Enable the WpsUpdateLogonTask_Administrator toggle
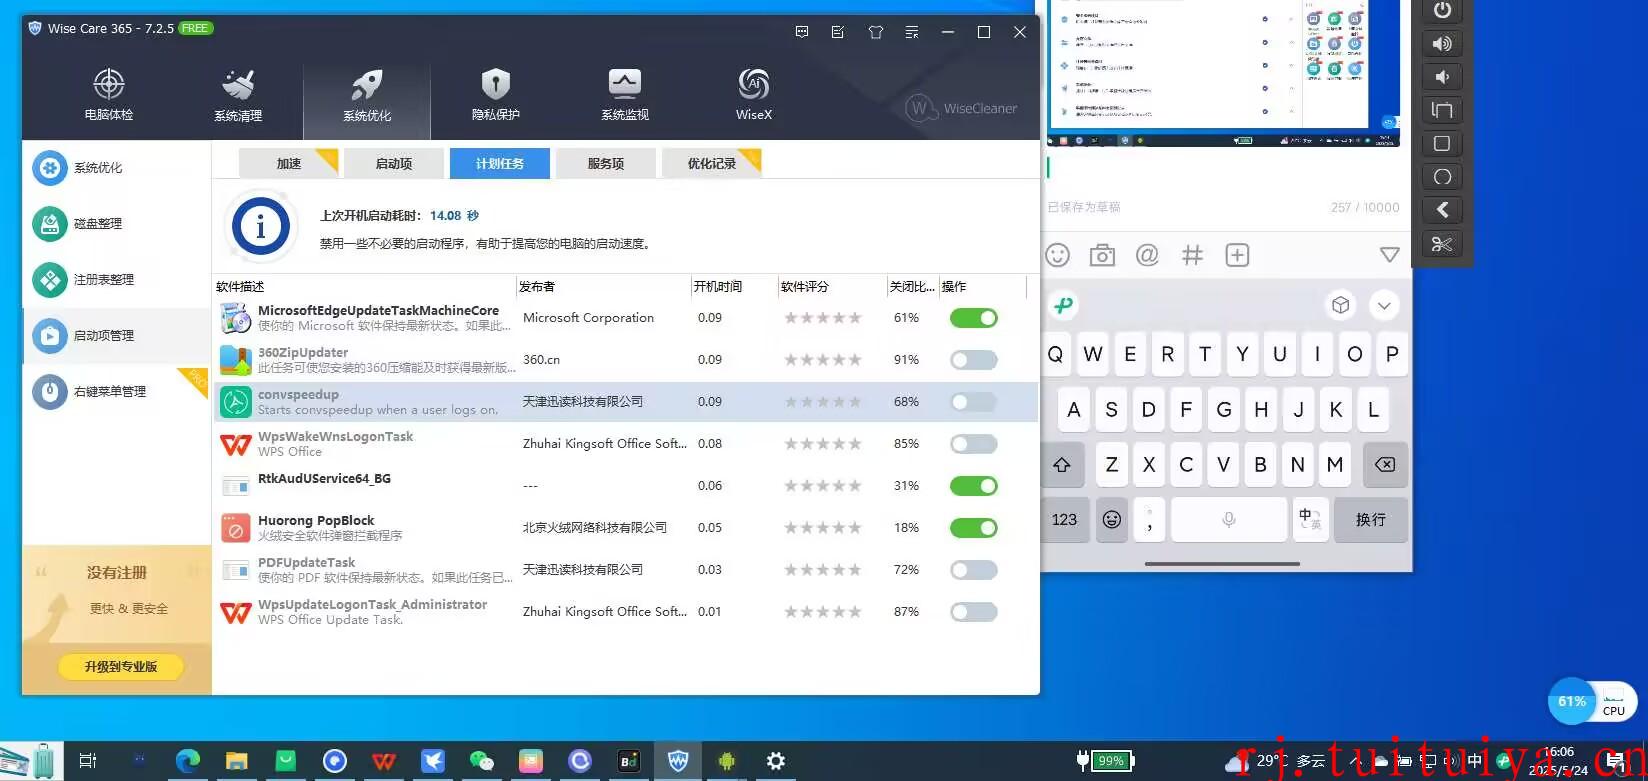The height and width of the screenshot is (781, 1648). [974, 612]
